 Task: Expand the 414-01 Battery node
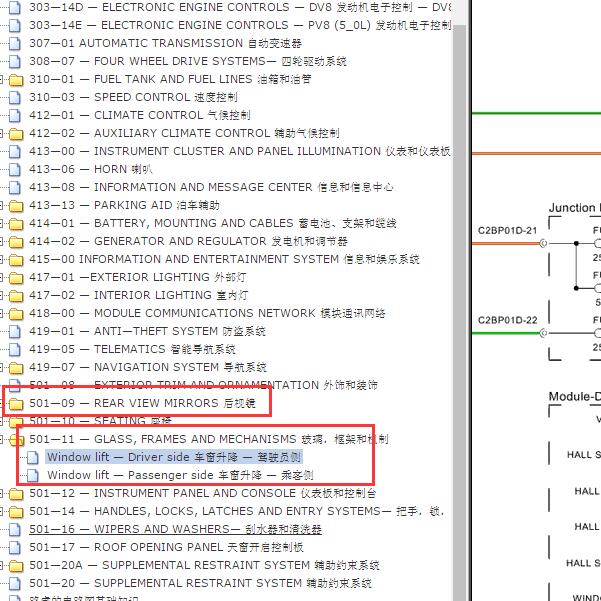2,223
